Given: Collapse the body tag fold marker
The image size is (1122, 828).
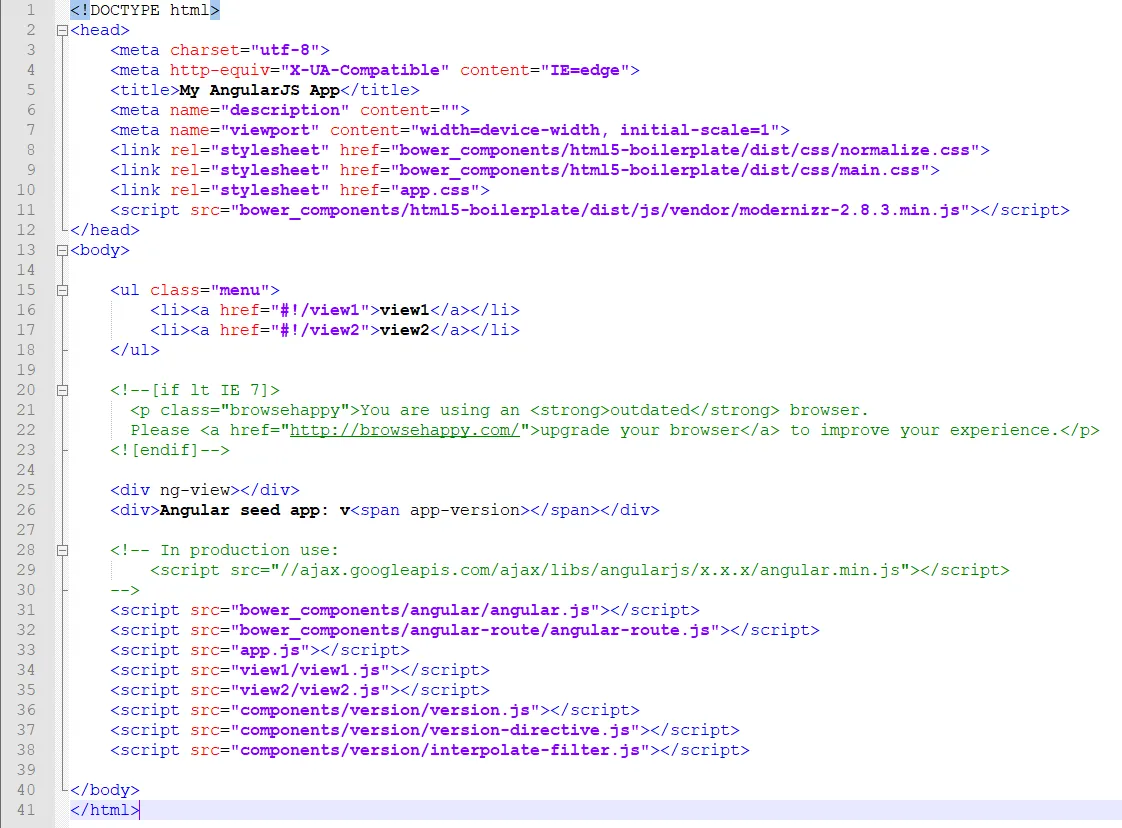Looking at the screenshot, I should [x=62, y=250].
